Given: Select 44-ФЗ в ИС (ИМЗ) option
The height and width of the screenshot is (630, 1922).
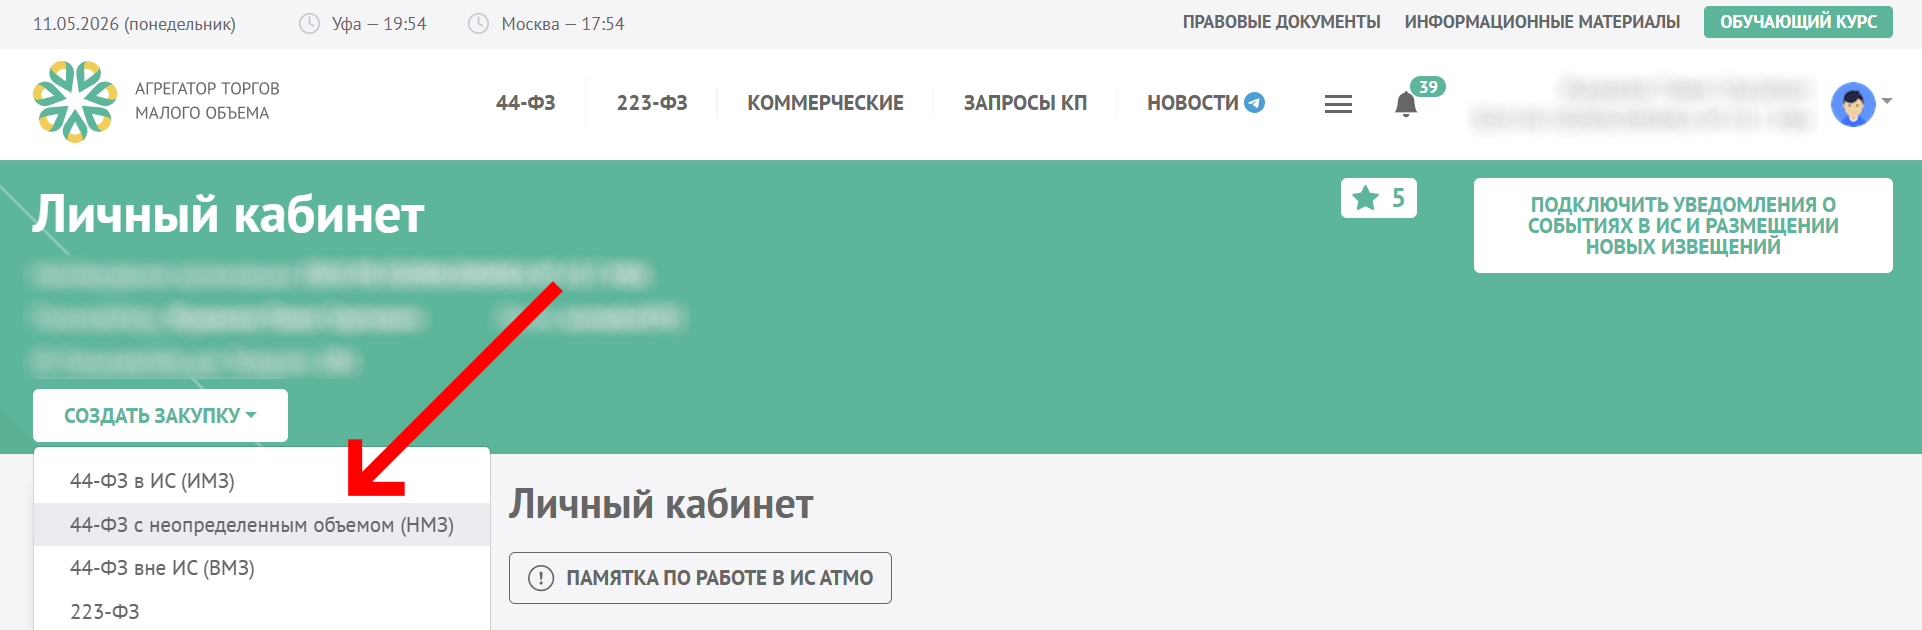Looking at the screenshot, I should click(x=262, y=481).
